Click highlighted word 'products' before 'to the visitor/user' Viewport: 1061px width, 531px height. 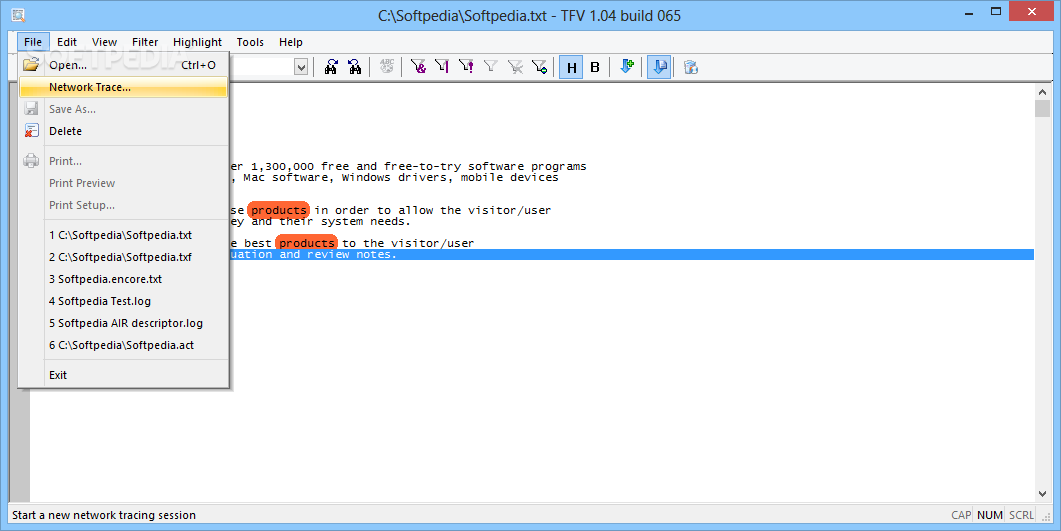[307, 243]
